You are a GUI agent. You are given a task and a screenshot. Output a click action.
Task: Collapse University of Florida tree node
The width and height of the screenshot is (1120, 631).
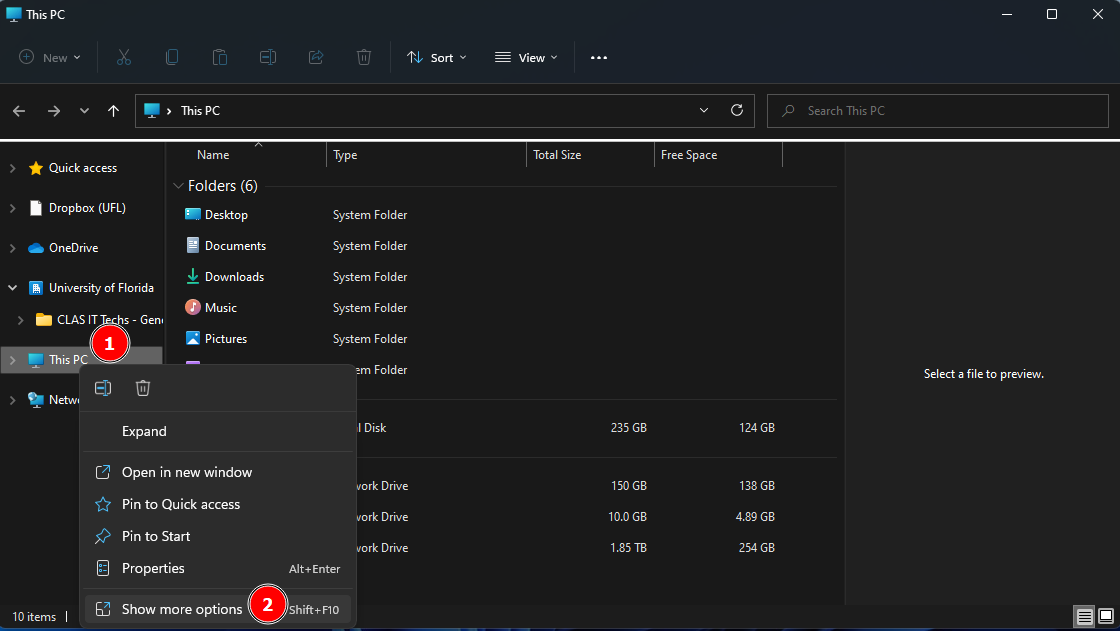click(12, 288)
